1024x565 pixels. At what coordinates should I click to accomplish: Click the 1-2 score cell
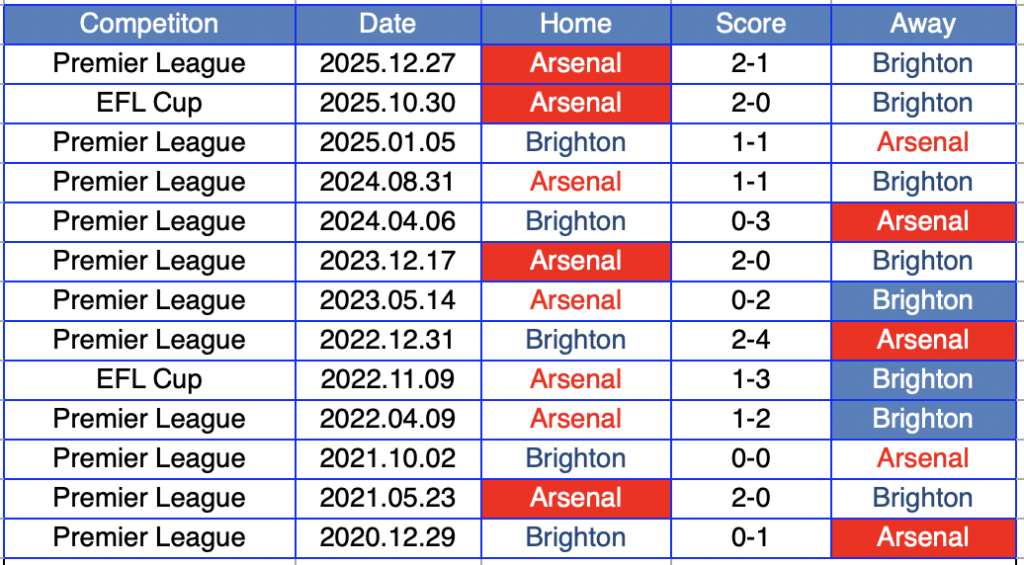750,419
